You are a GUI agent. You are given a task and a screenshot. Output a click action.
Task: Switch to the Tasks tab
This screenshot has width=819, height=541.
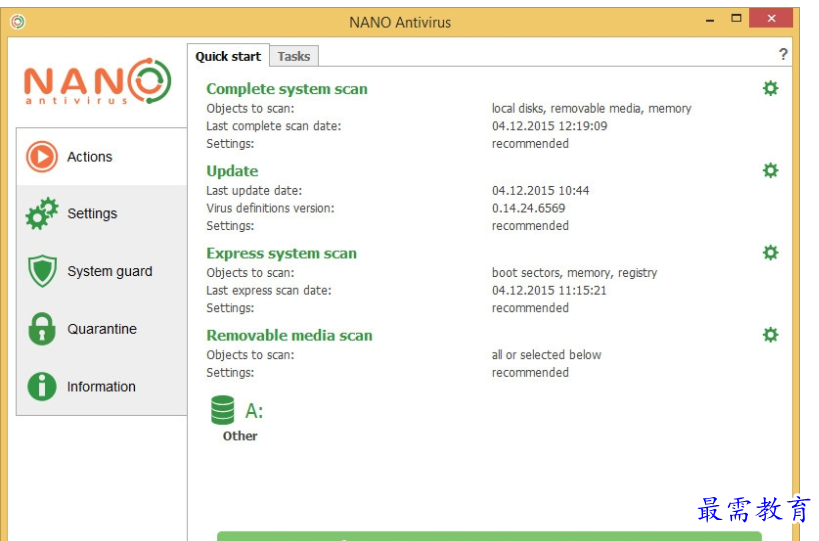point(294,56)
